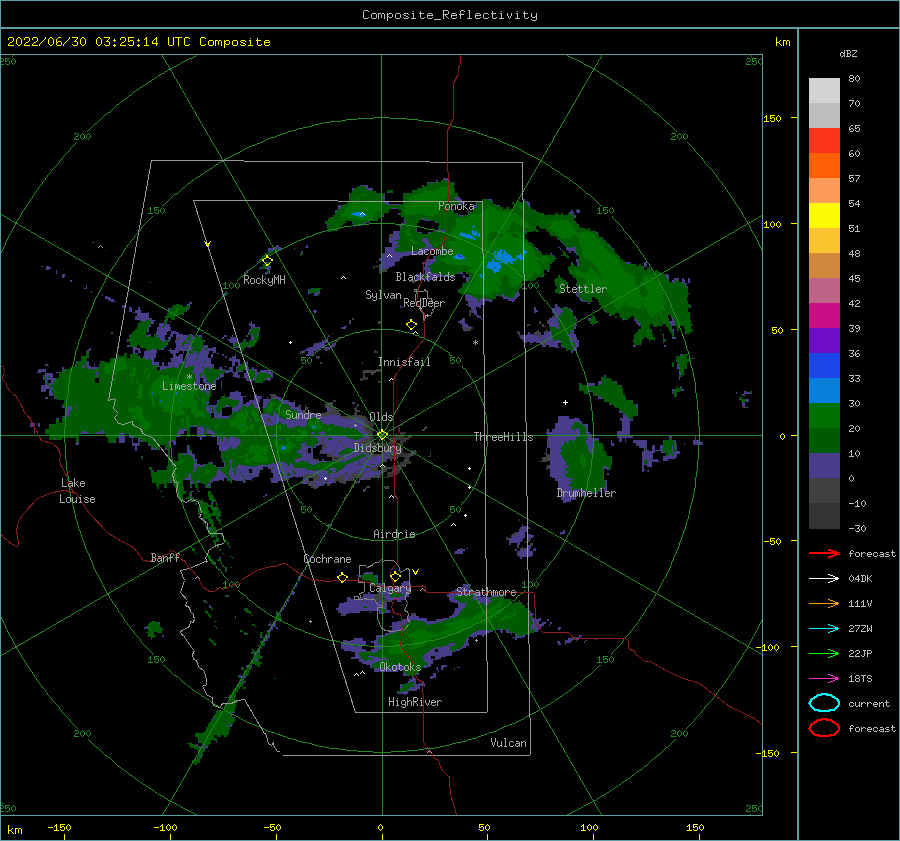Click the royal blue swatch in dBZ scale
The width and height of the screenshot is (900, 841).
[824, 365]
